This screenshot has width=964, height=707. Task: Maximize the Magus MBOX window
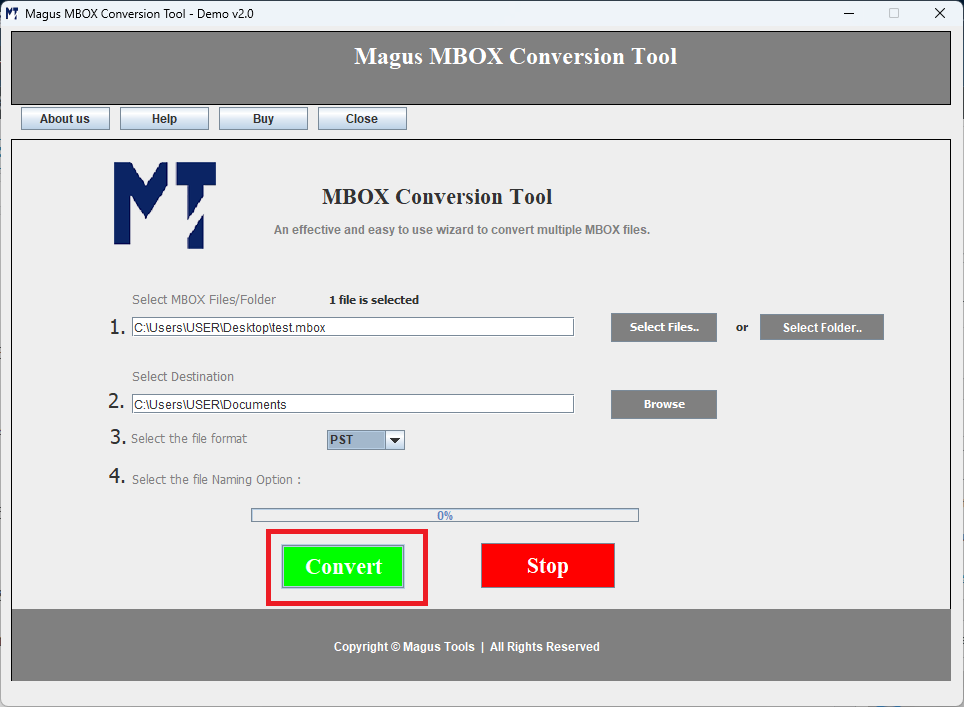(x=894, y=14)
